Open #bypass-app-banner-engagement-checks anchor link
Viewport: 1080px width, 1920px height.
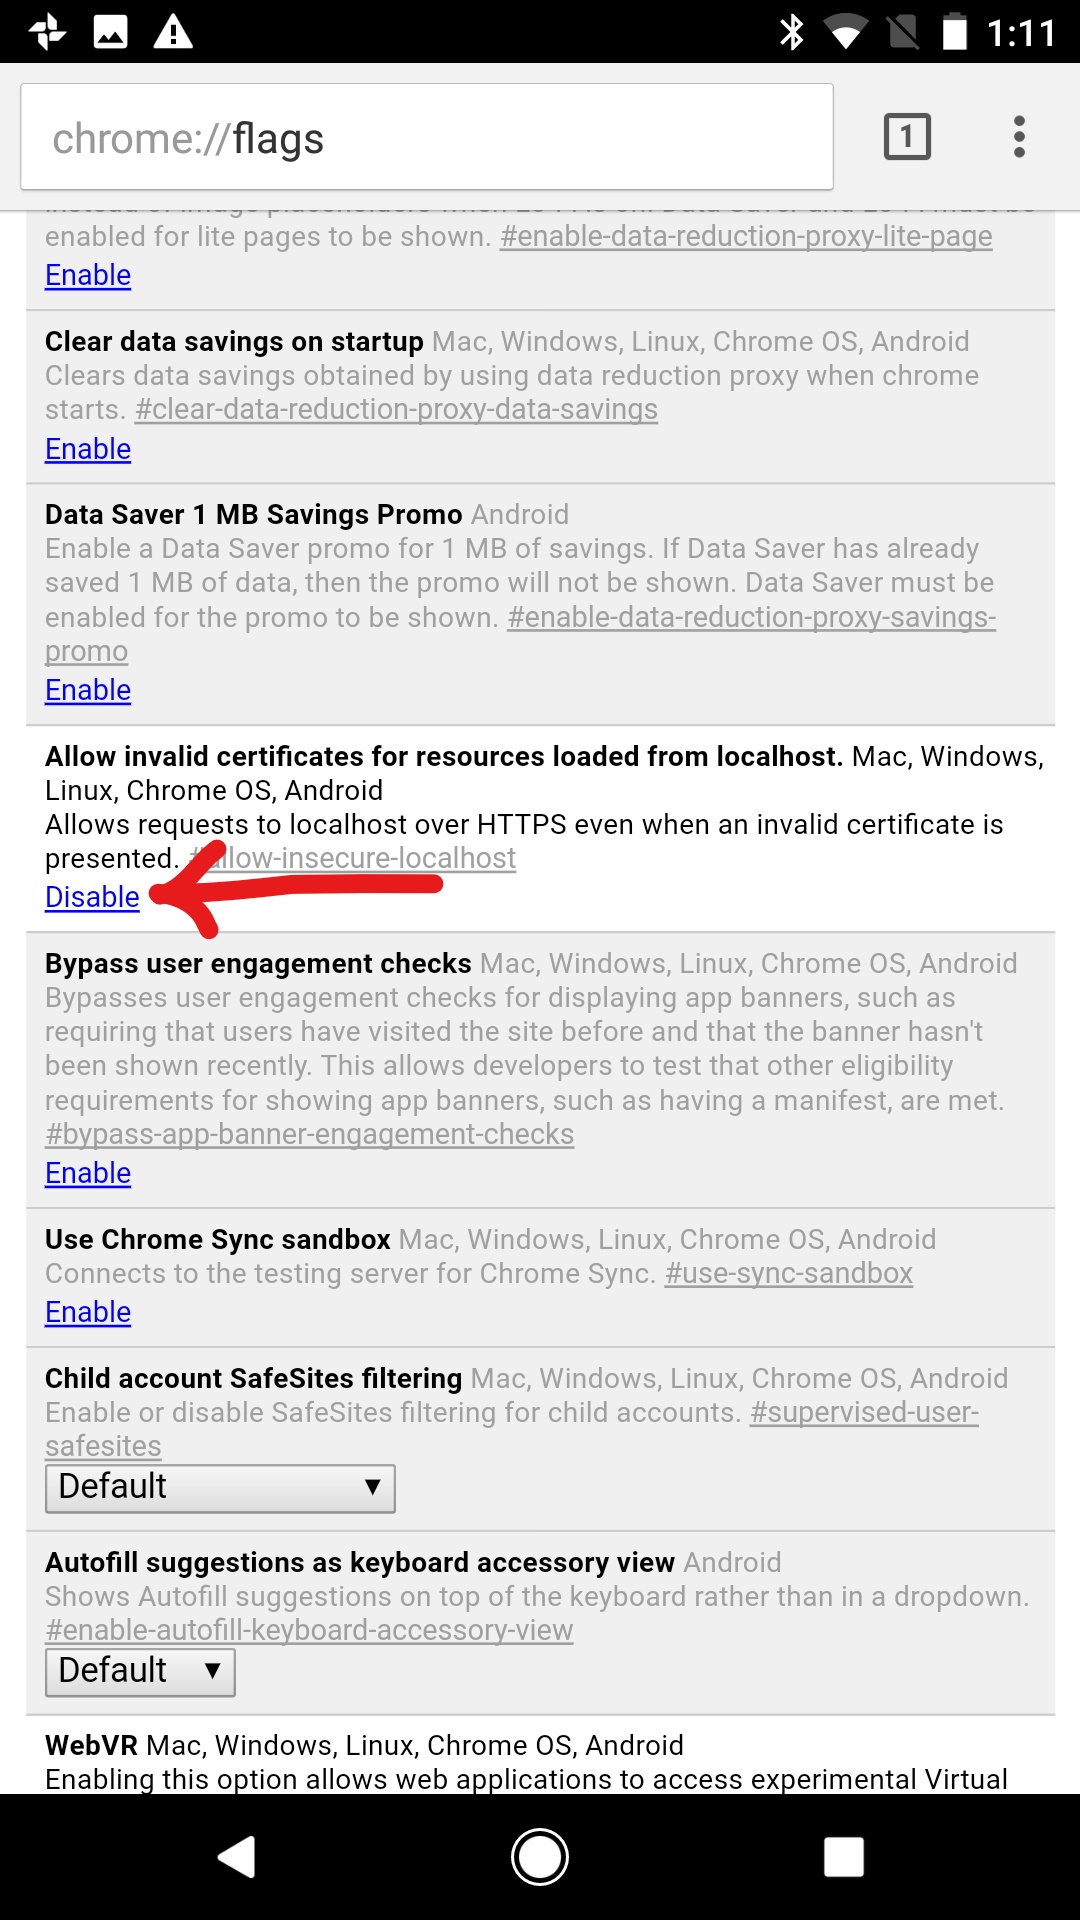pos(310,1134)
